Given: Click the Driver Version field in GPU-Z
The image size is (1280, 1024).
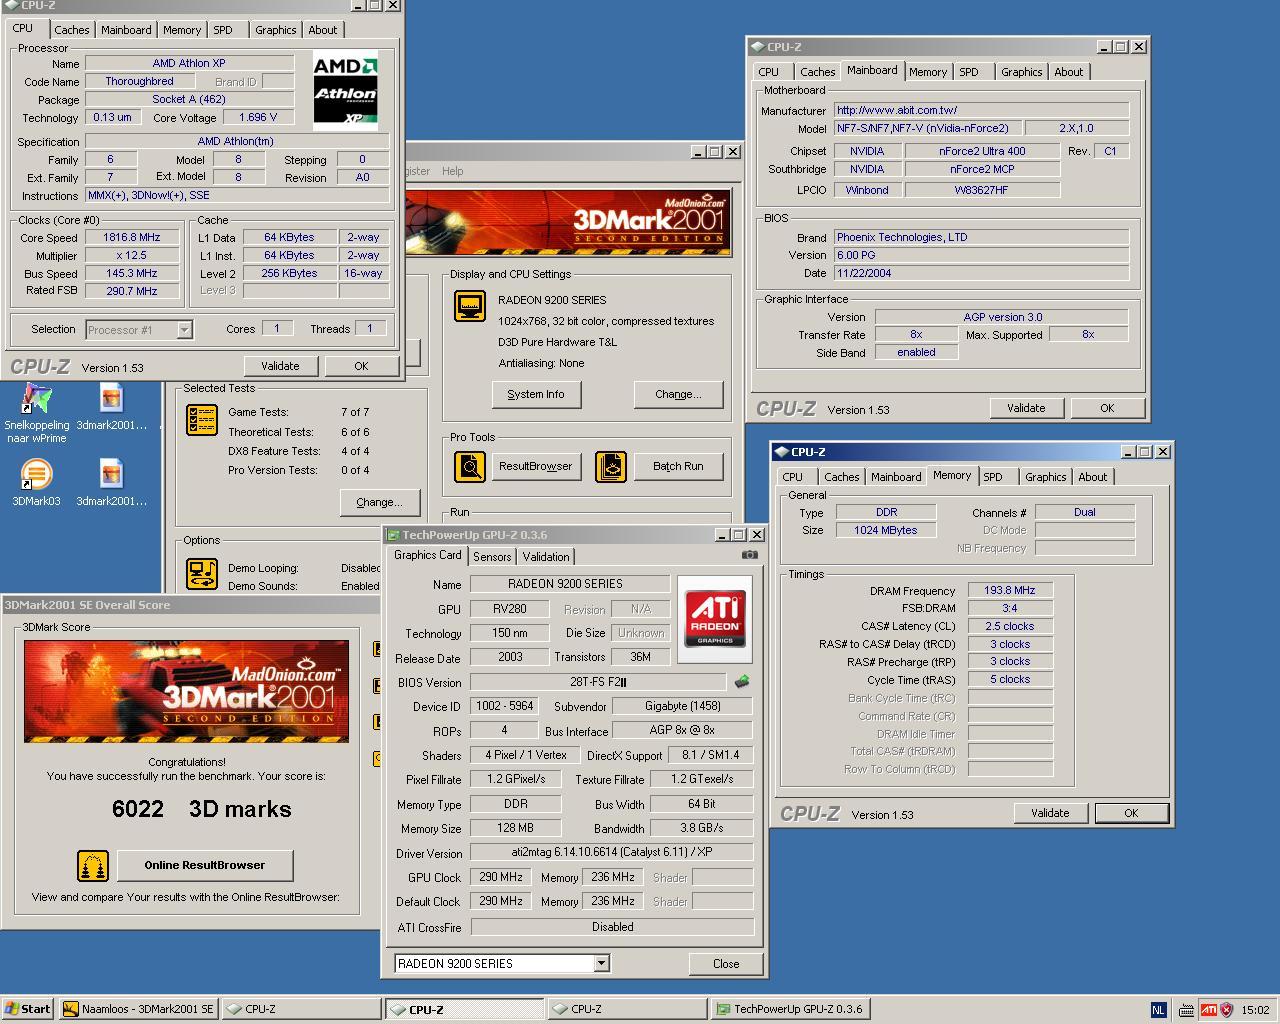Looking at the screenshot, I should tap(611, 853).
